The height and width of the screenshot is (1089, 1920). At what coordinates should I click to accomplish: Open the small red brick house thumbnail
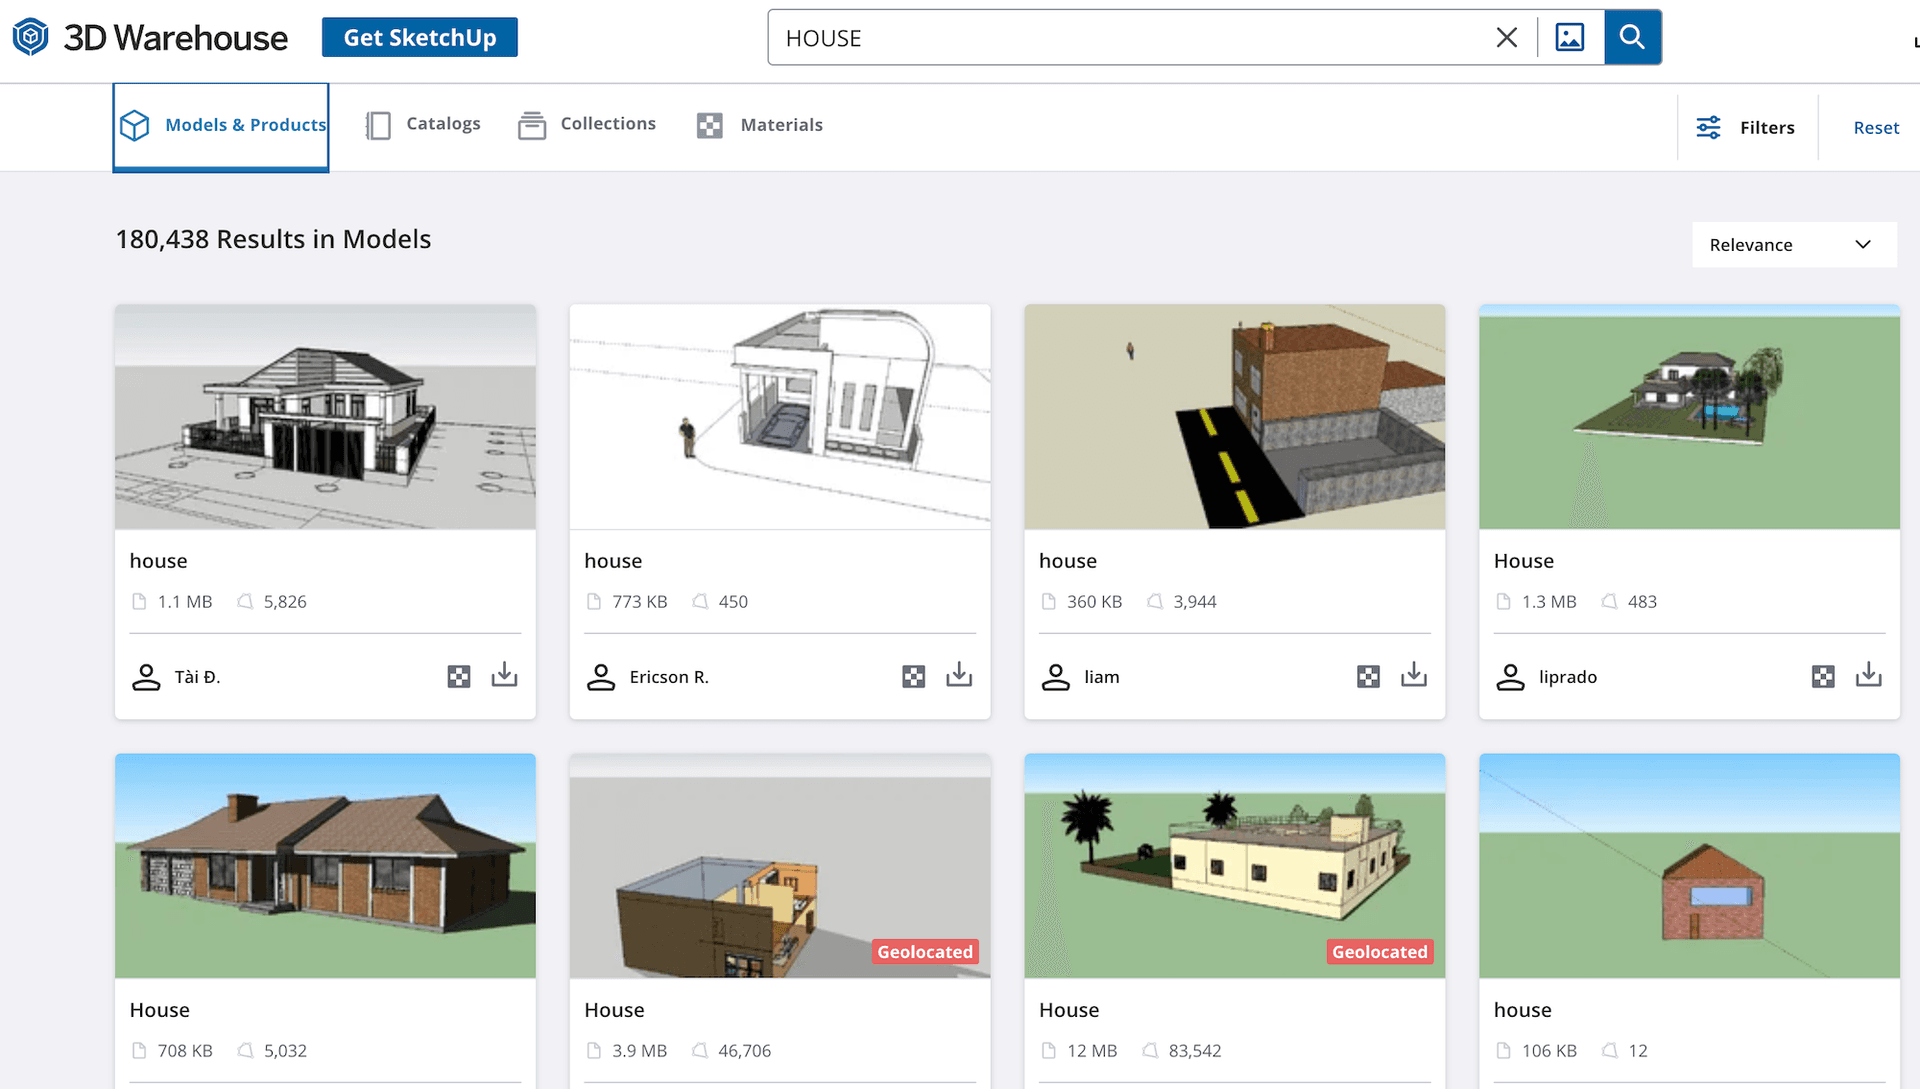pos(1689,866)
